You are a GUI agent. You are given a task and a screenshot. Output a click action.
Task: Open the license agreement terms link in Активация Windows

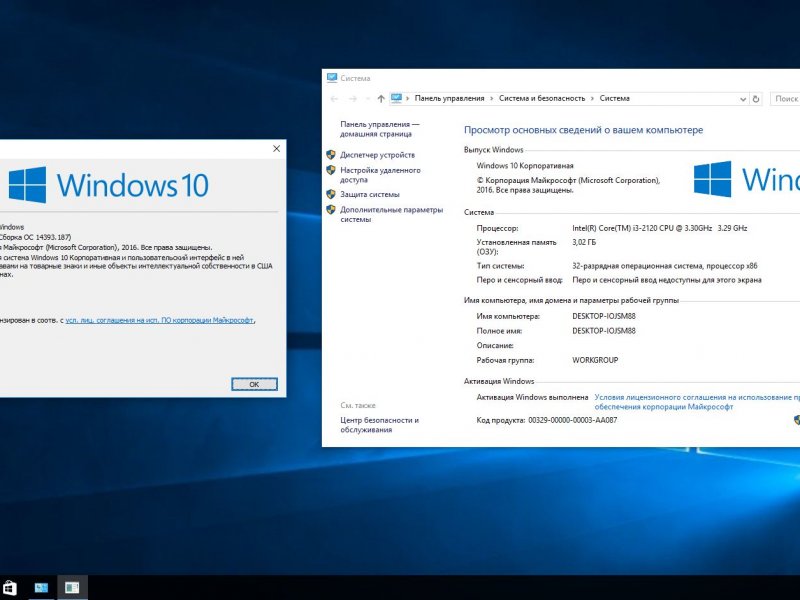697,402
